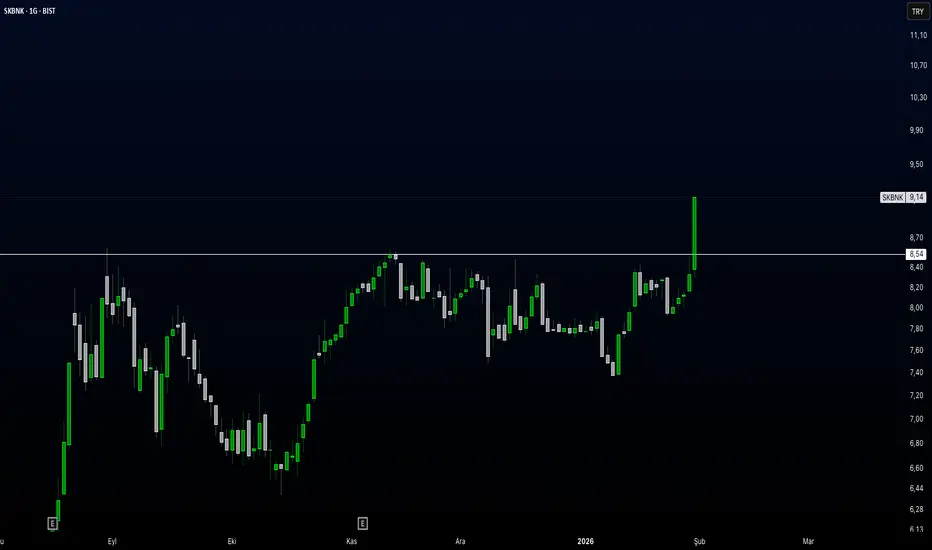Image resolution: width=932 pixels, height=550 pixels.
Task: Click the 8,00 price axis label
Action: pyautogui.click(x=917, y=308)
